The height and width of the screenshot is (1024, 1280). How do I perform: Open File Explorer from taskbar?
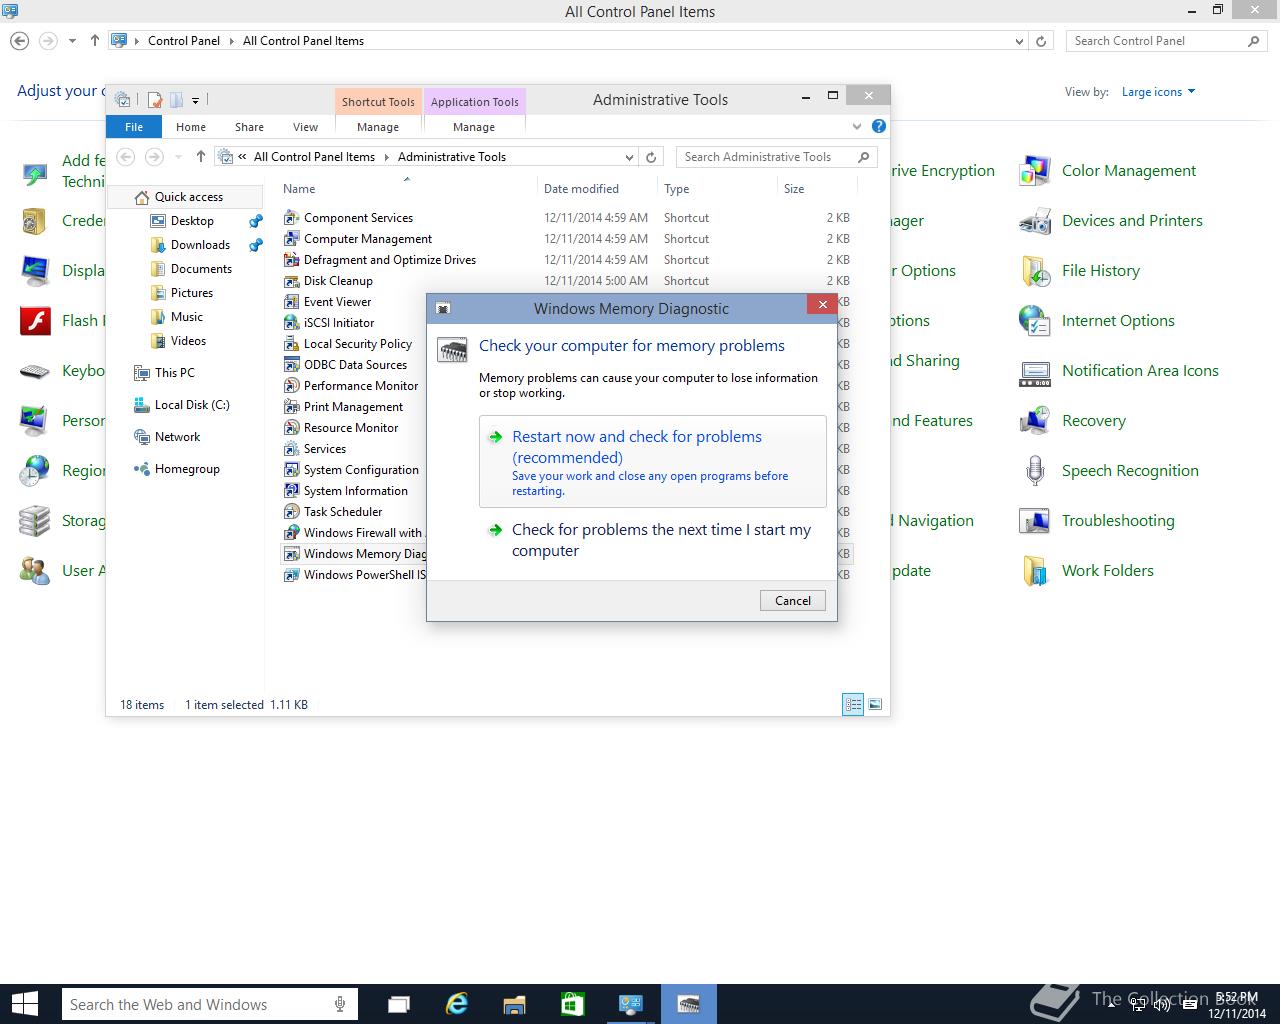514,1004
